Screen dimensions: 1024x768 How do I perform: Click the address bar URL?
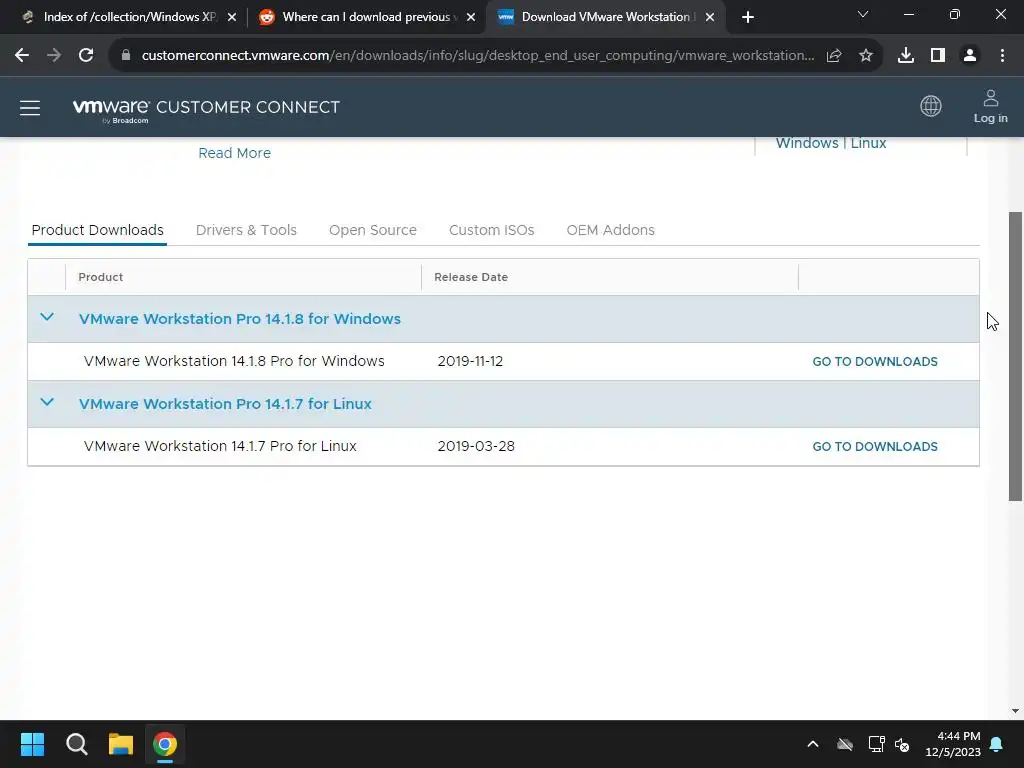tap(478, 56)
